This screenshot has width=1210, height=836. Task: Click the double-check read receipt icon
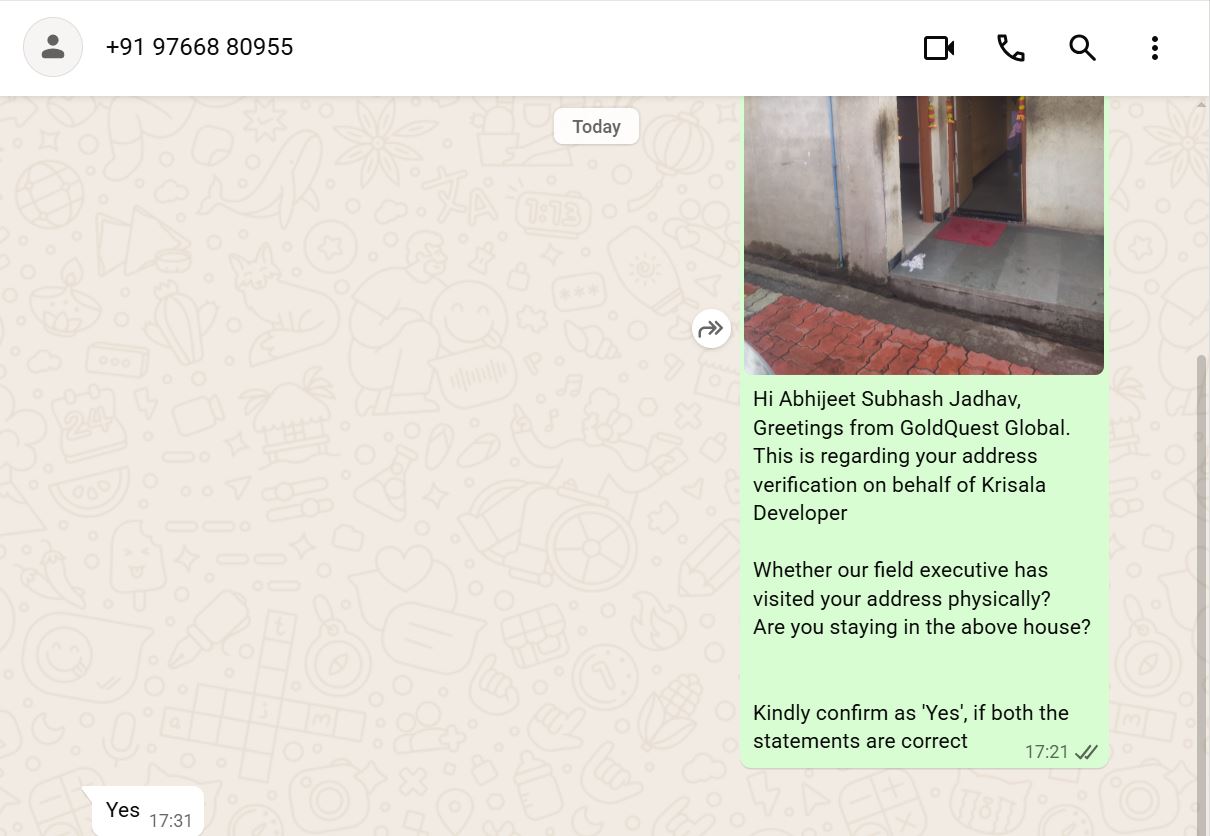click(1086, 752)
